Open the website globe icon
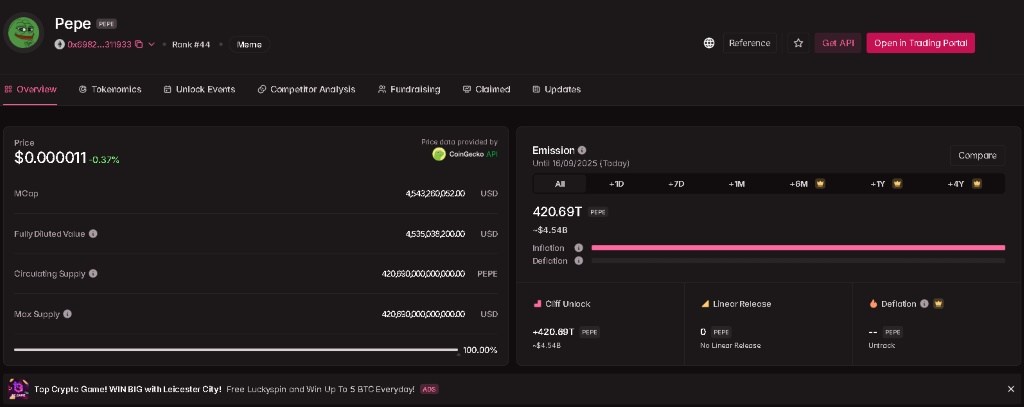The width and height of the screenshot is (1024, 407). pos(709,43)
